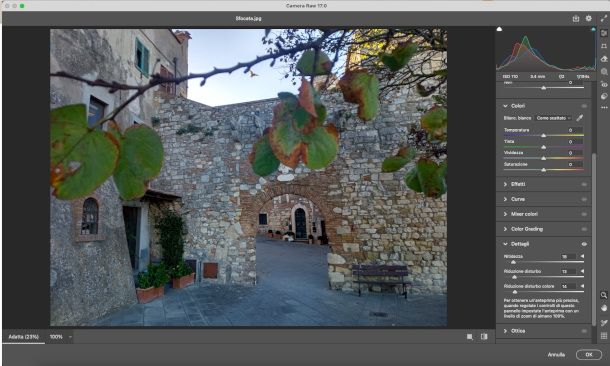Toggle the grid overlay icon
The height and width of the screenshot is (366, 610).
click(x=604, y=336)
